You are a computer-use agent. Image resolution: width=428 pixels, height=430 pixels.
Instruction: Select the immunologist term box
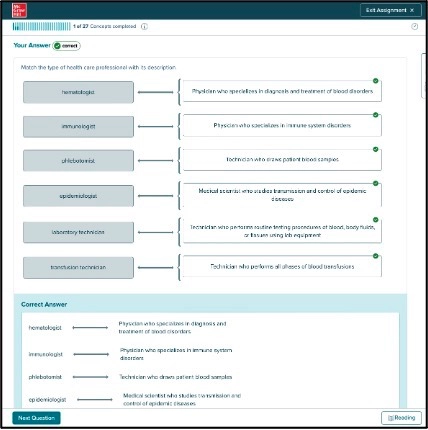pos(78,127)
